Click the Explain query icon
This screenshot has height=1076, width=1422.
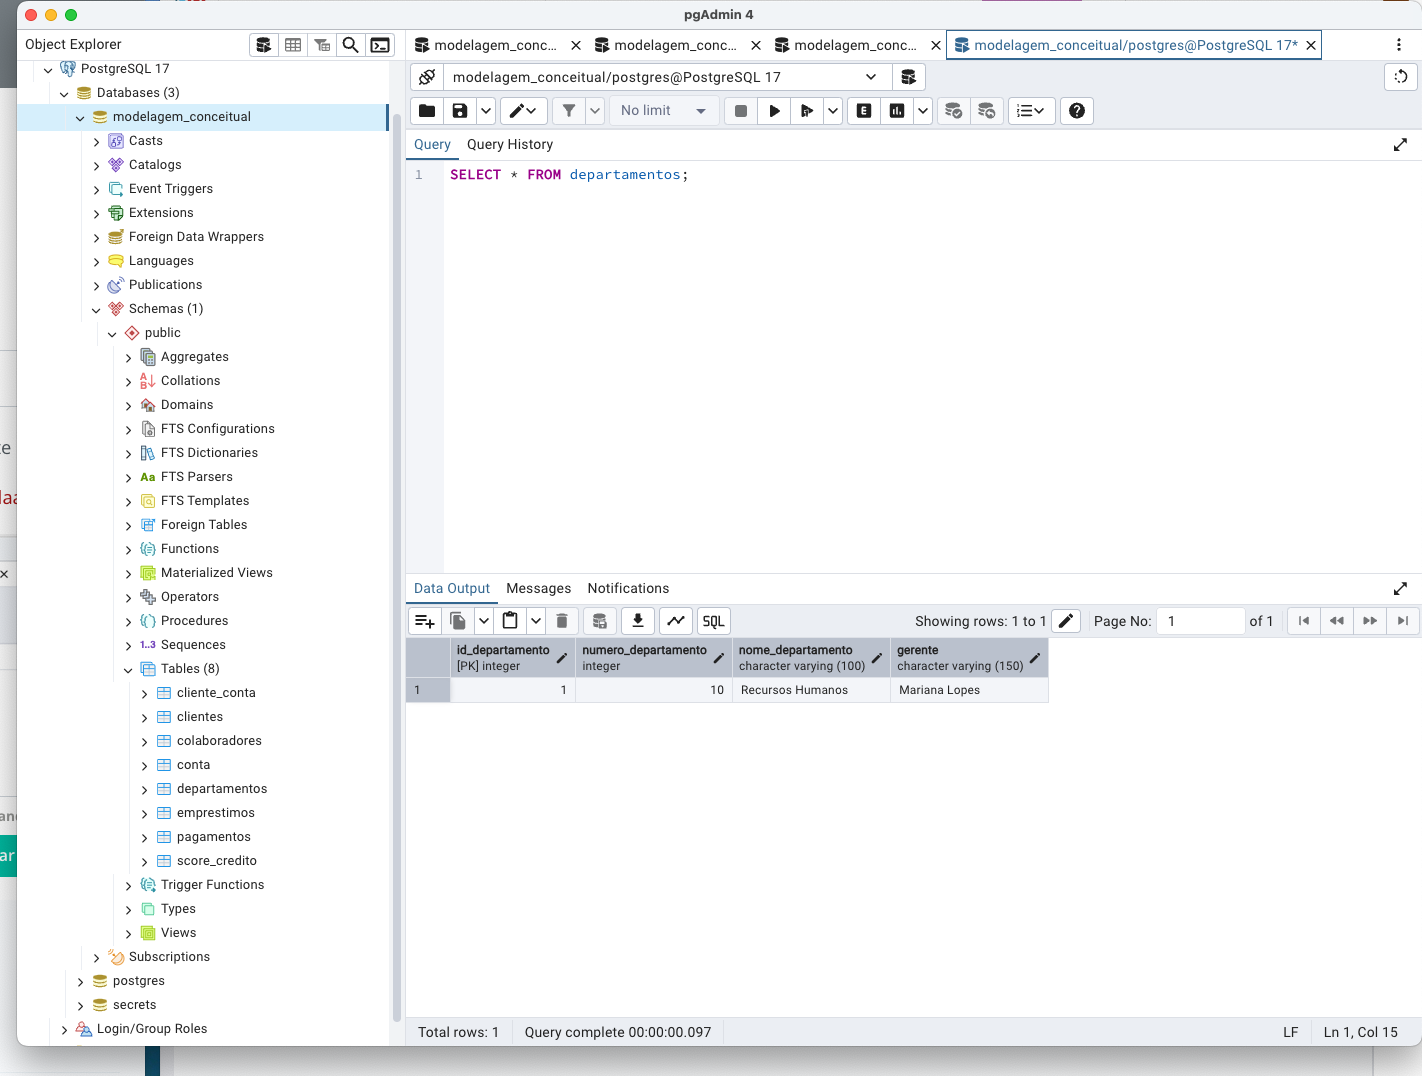coord(864,111)
